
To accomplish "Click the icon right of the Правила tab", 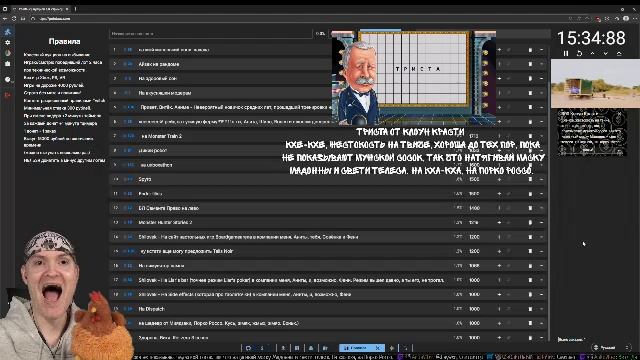I will click(x=392, y=348).
